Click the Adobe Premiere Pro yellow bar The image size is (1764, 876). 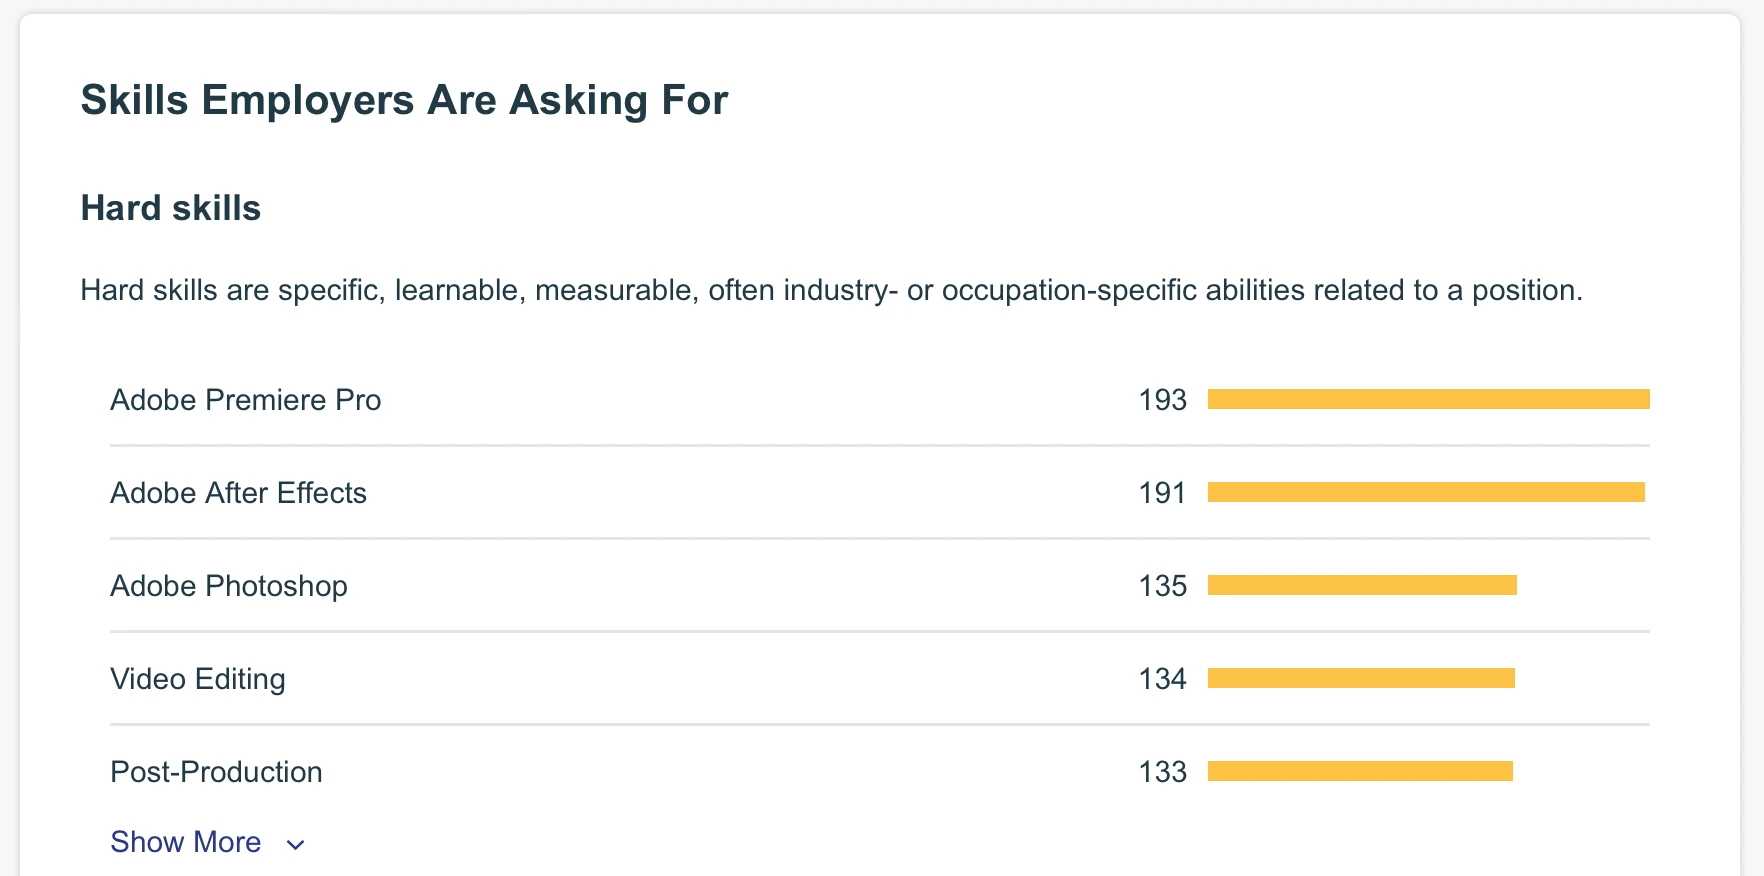click(1428, 400)
